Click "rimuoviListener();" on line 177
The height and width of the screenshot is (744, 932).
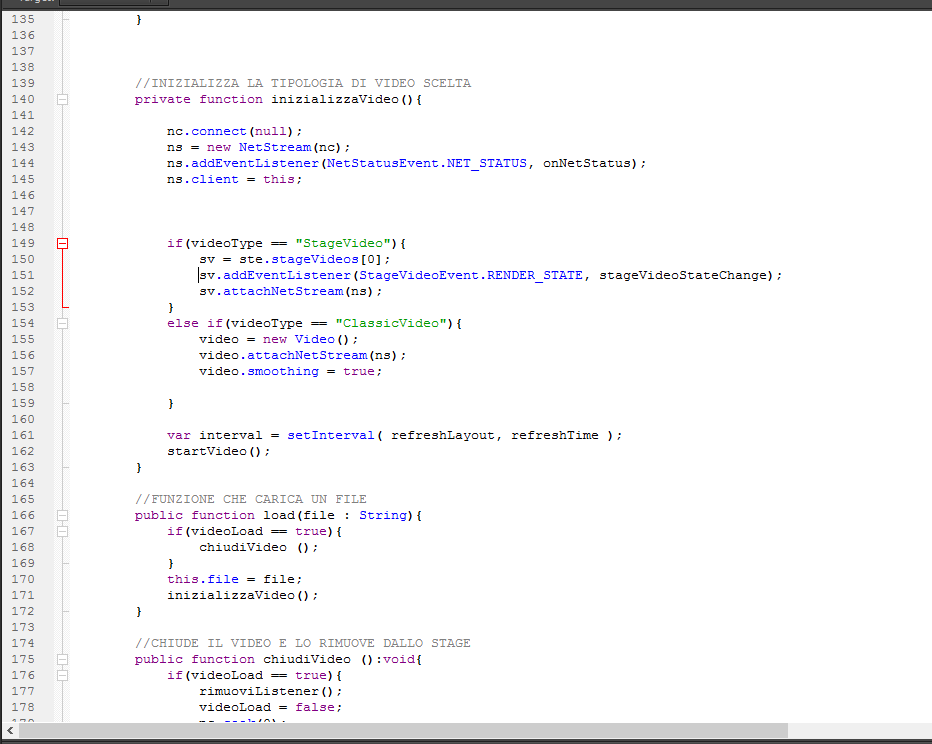pos(270,691)
